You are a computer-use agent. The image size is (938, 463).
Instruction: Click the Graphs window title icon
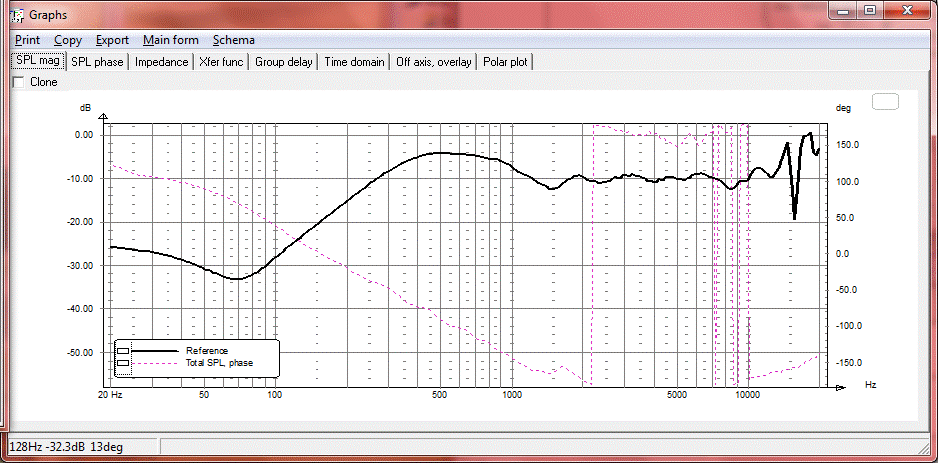point(18,14)
